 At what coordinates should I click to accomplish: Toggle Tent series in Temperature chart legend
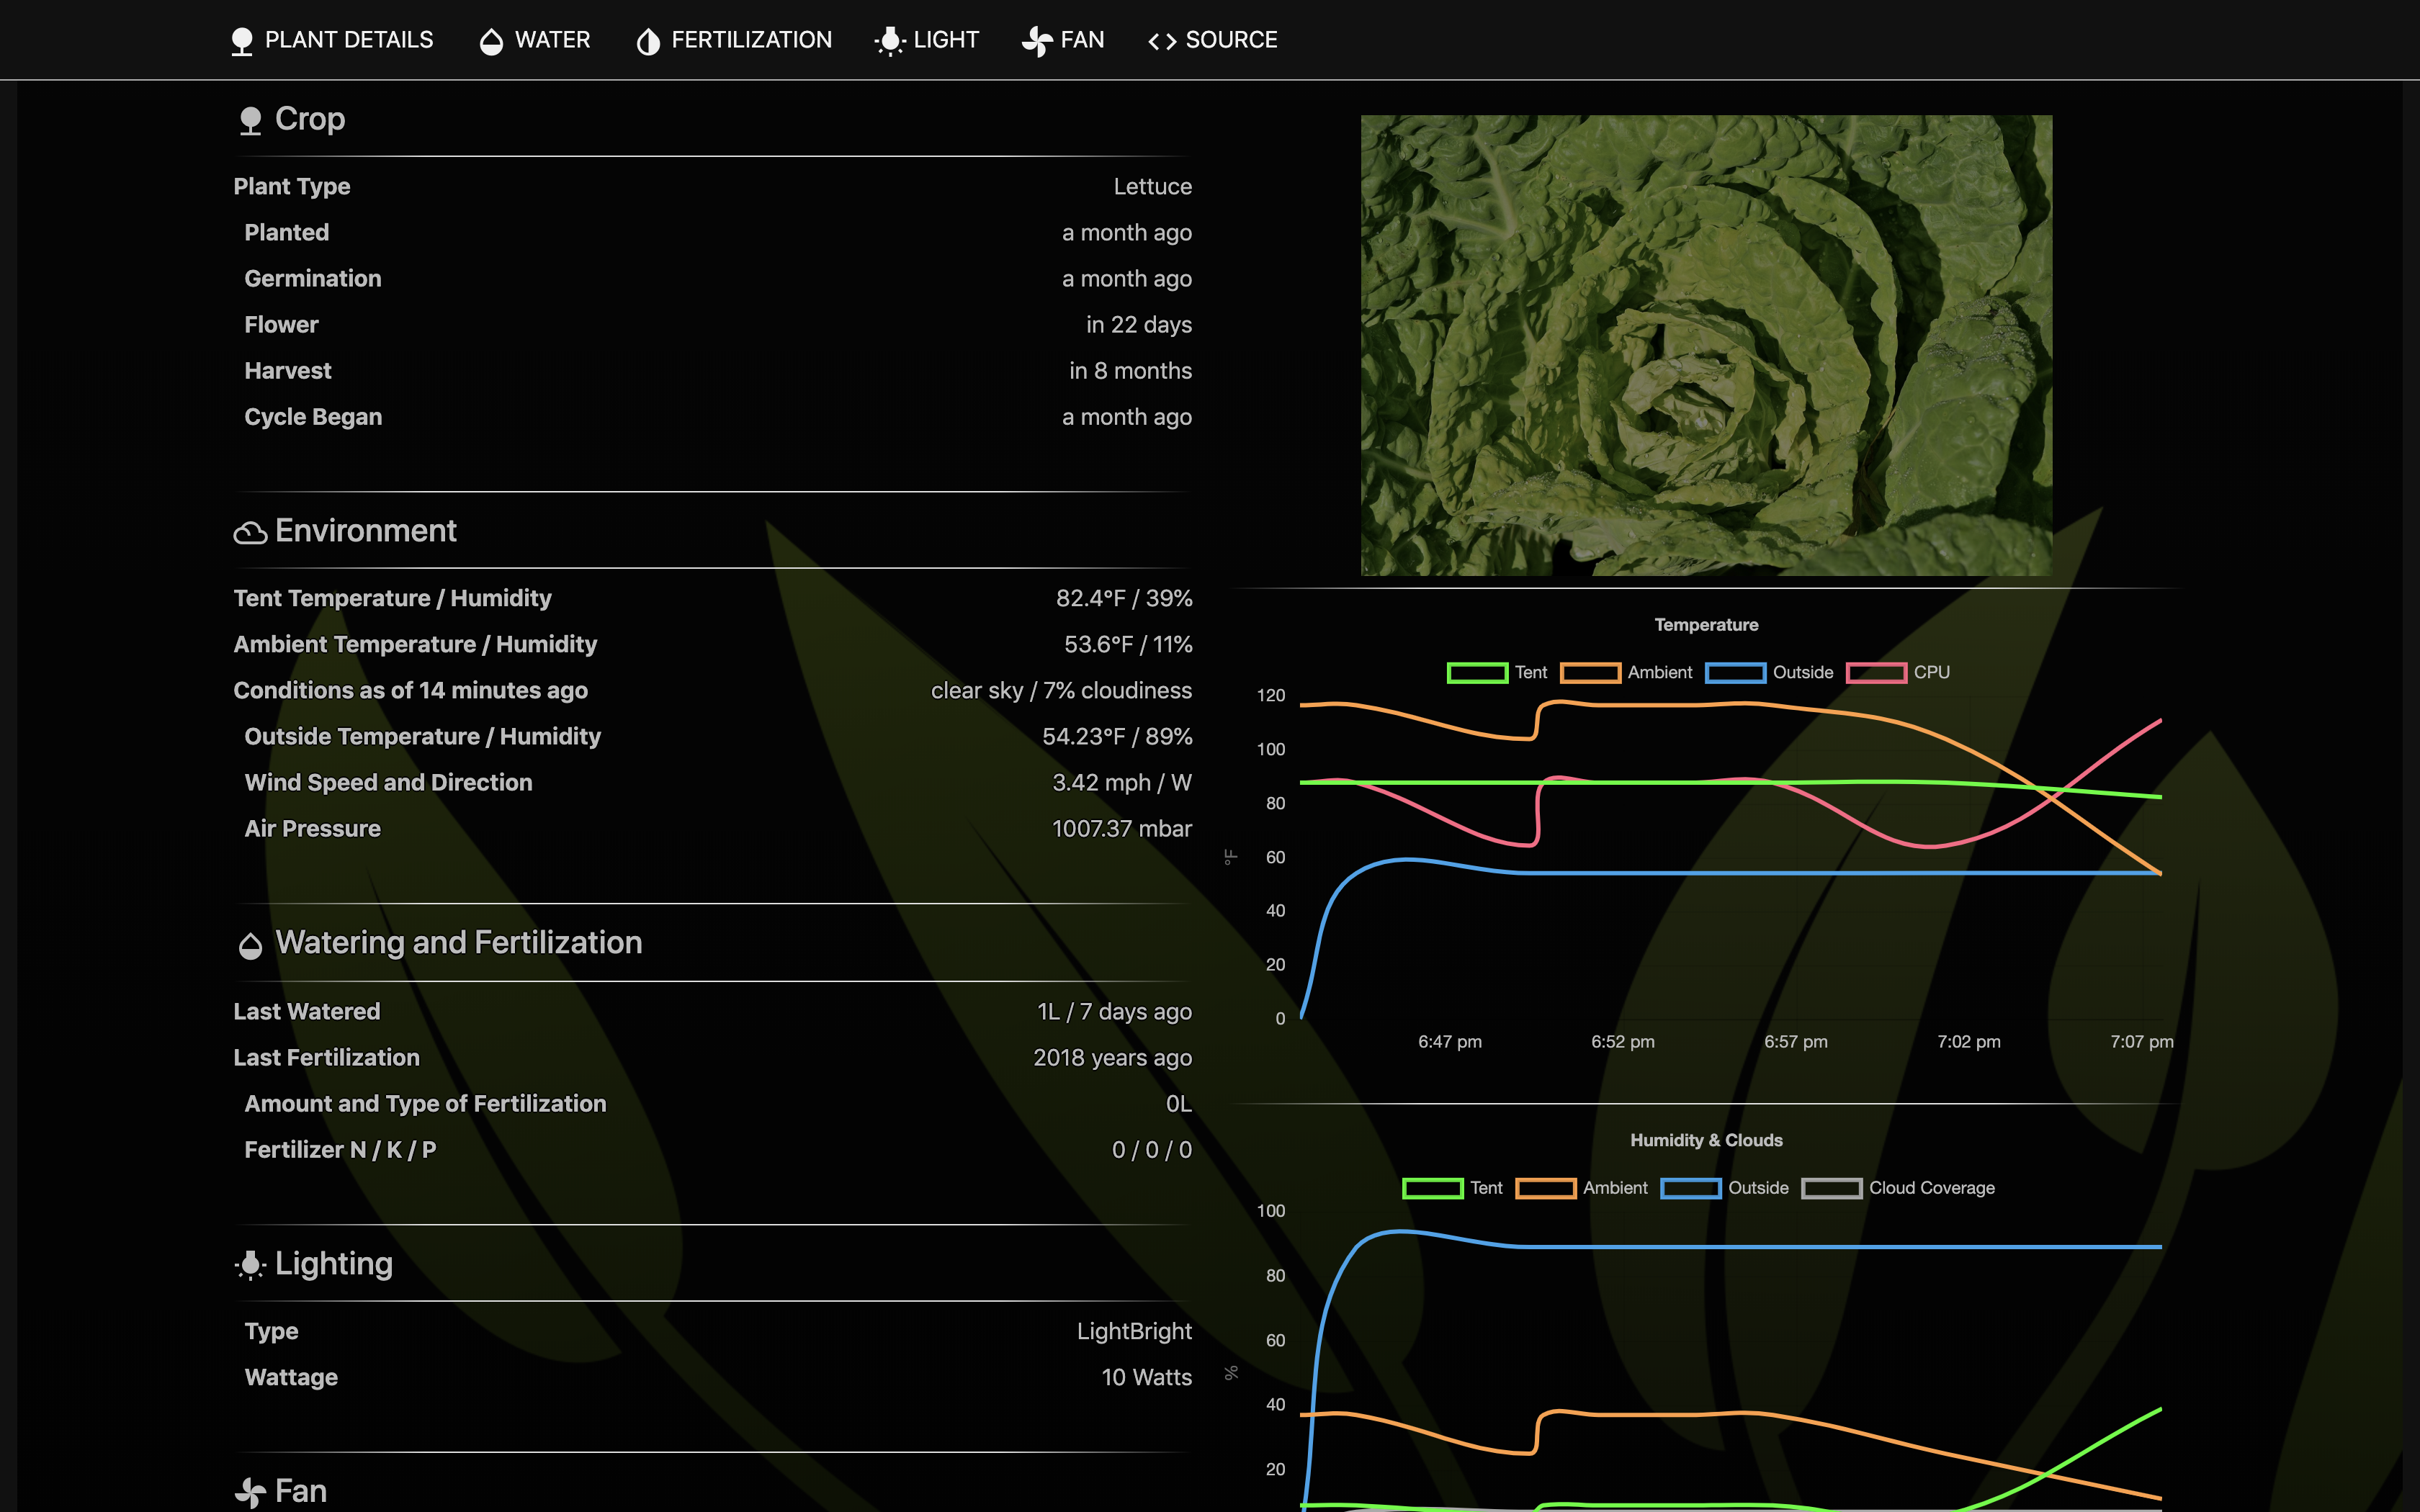(x=1497, y=673)
